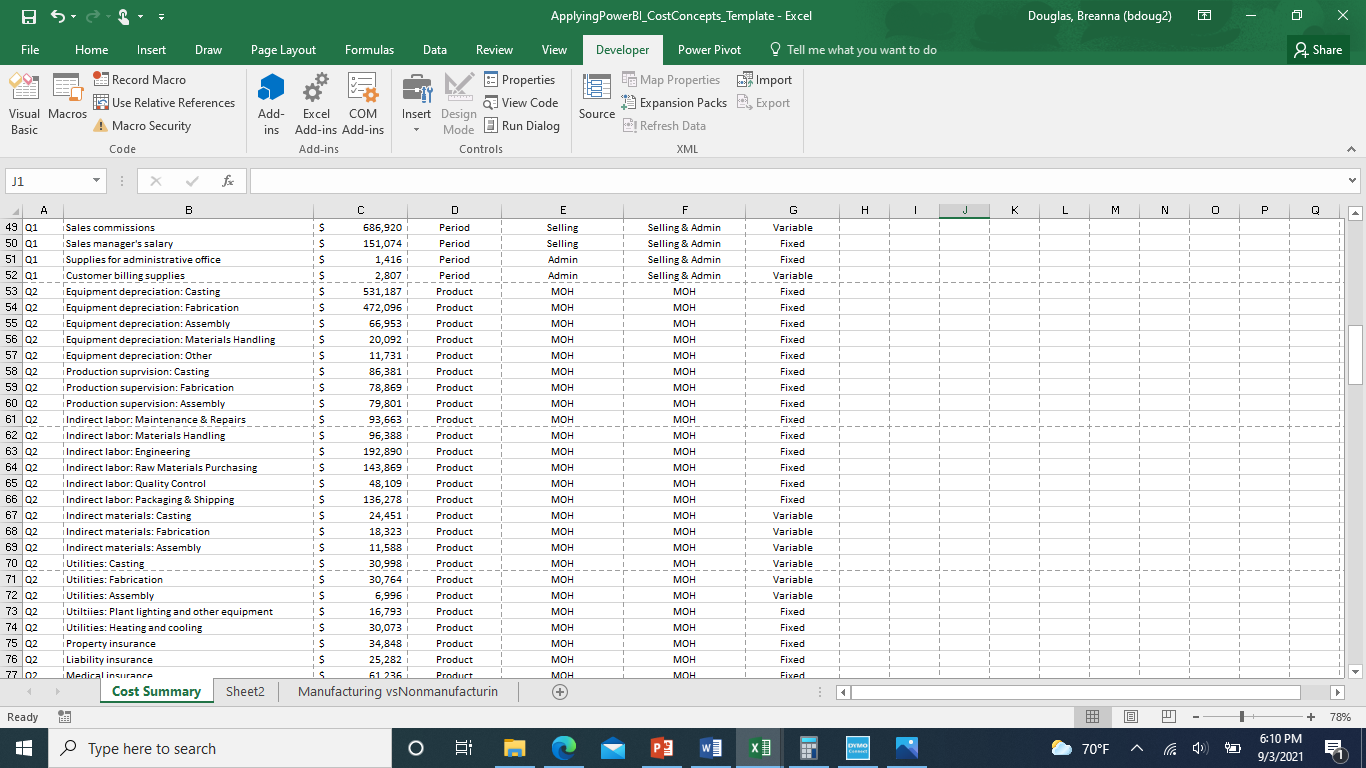Click the Macros icon

[x=66, y=102]
